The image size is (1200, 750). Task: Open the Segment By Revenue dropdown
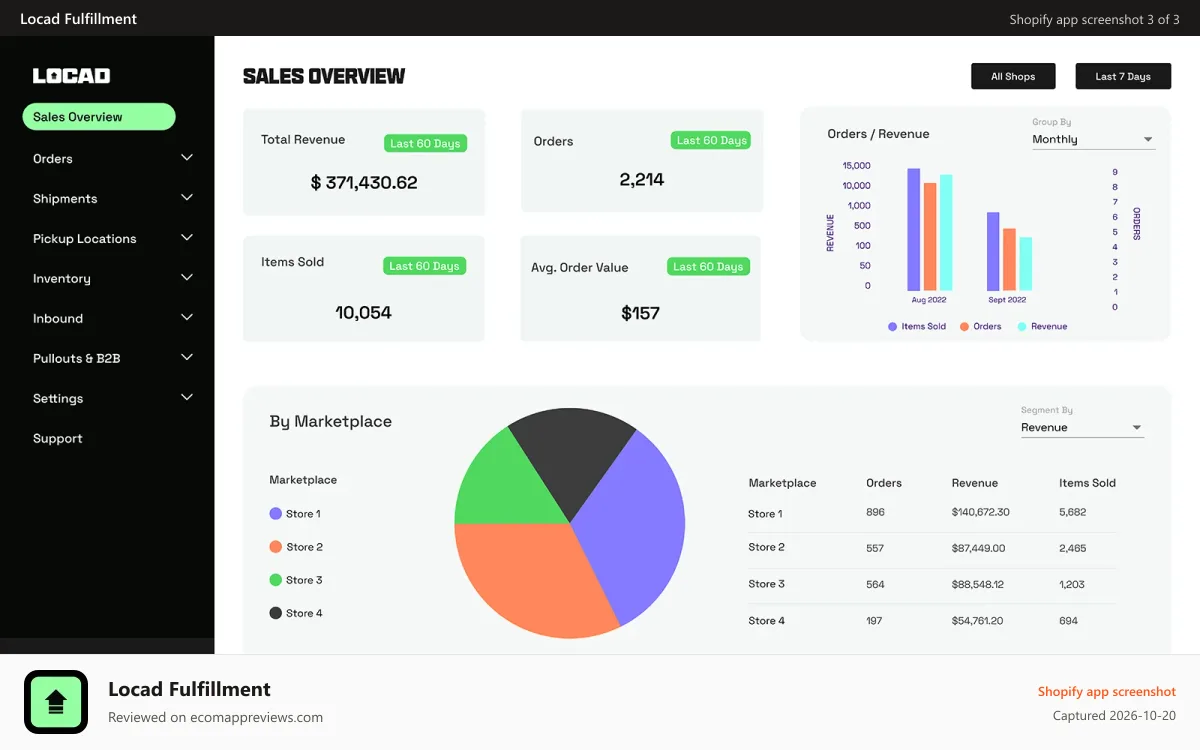click(1082, 428)
